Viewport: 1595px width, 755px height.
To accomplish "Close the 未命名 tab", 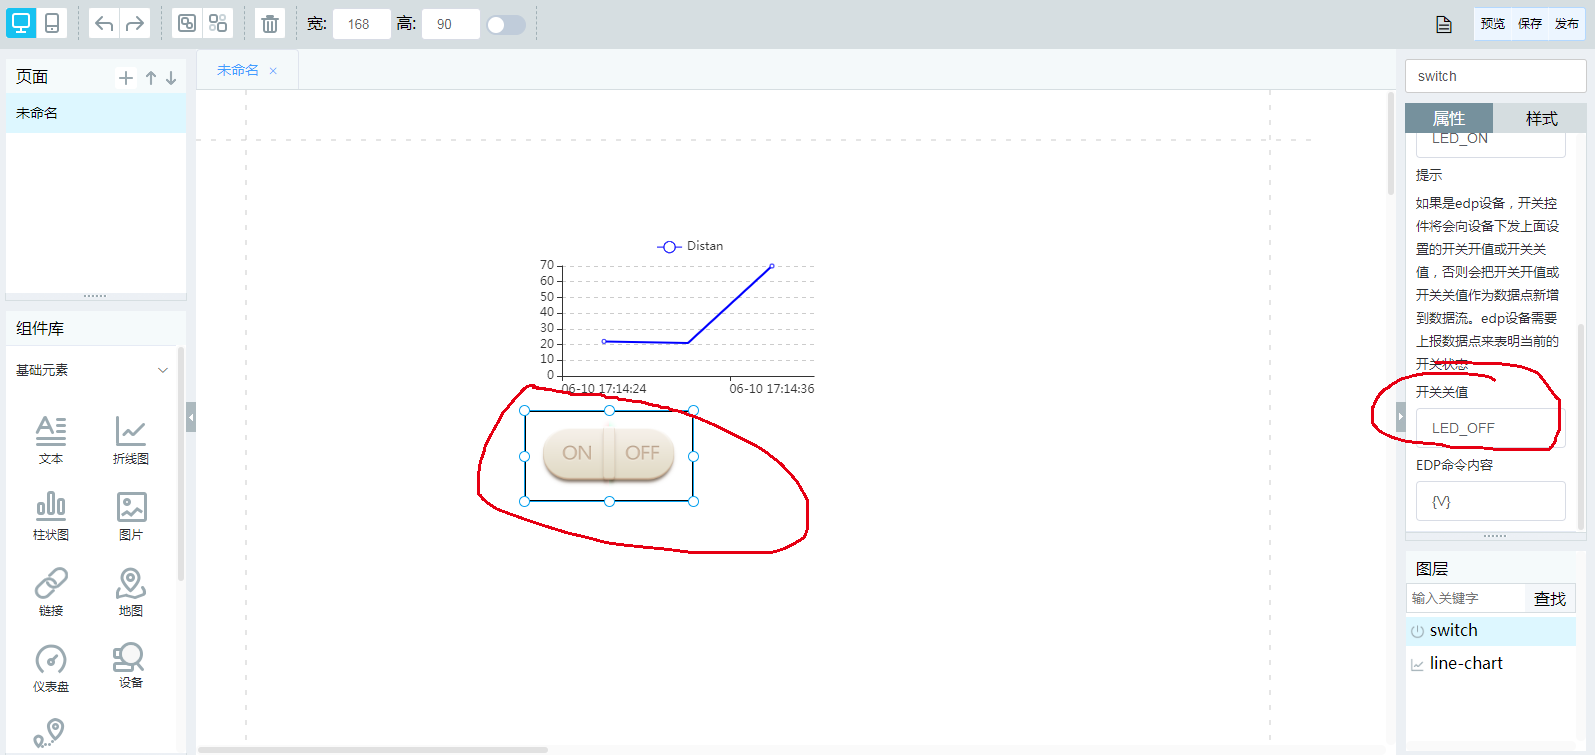I will pos(273,71).
